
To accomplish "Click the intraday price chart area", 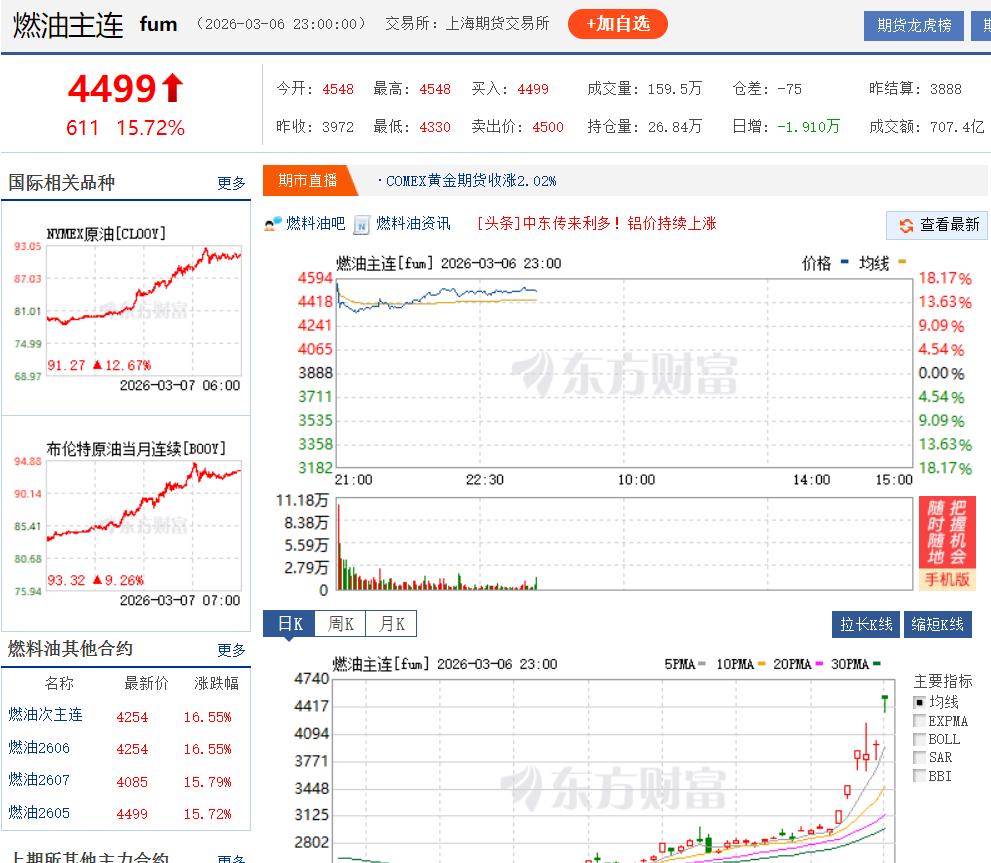I will (x=624, y=372).
